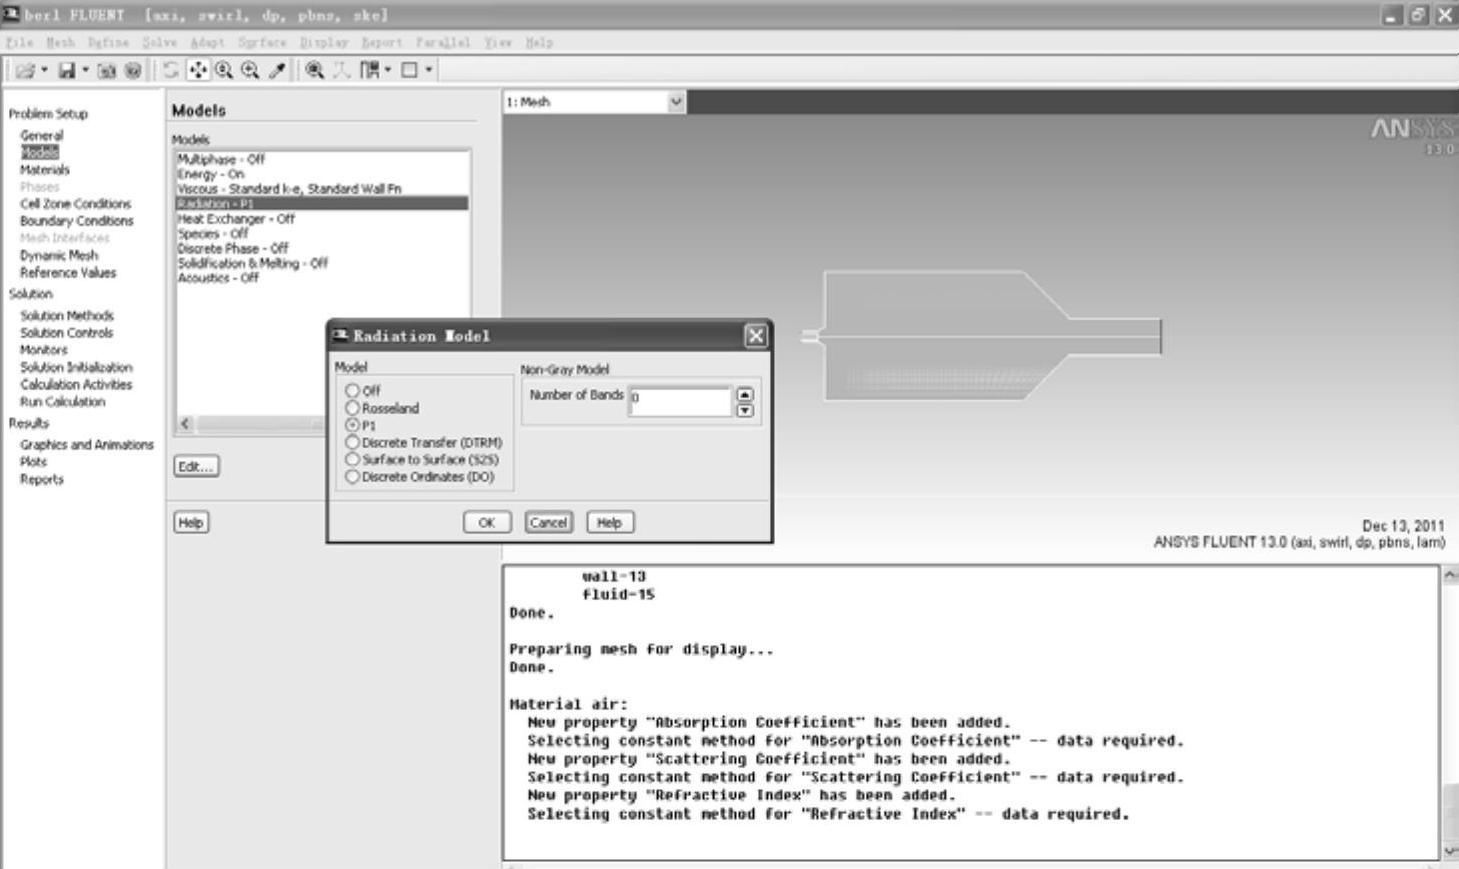Click the fit to window magnifier icon
The height and width of the screenshot is (869, 1459).
click(315, 70)
